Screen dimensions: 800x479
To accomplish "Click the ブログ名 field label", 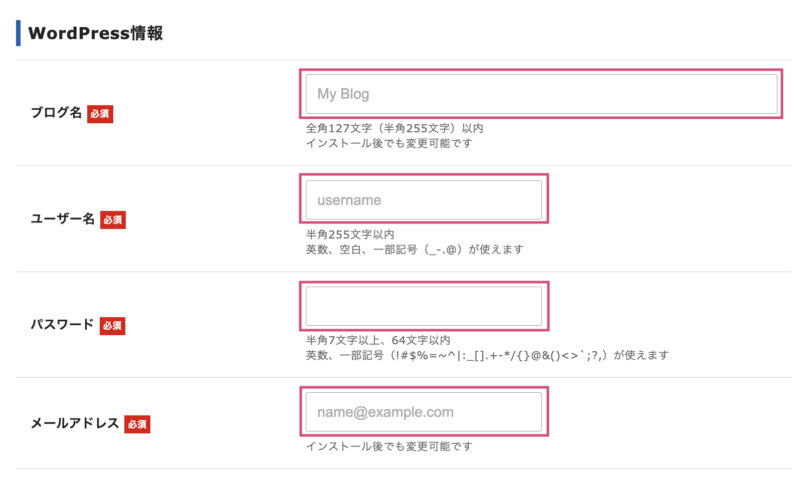I will coord(56,113).
